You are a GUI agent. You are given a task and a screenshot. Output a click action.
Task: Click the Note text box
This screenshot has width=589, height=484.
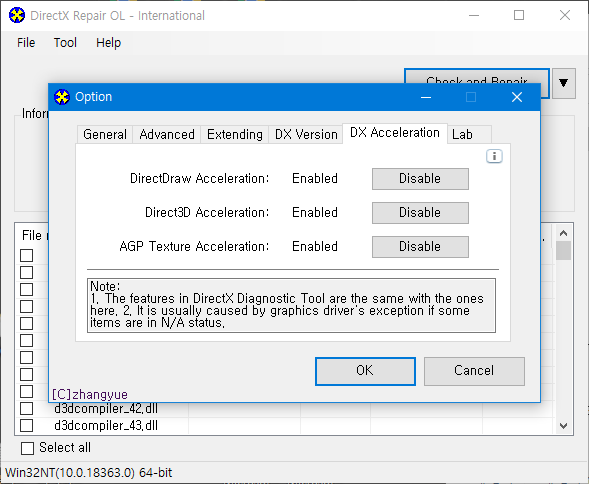[291, 306]
